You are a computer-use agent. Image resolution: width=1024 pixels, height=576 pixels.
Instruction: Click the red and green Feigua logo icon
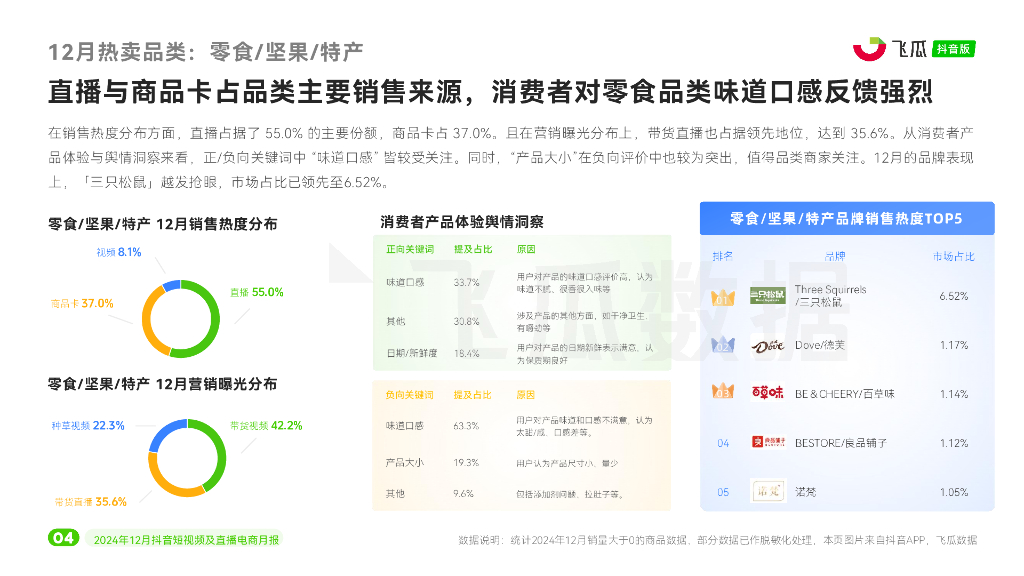(869, 49)
